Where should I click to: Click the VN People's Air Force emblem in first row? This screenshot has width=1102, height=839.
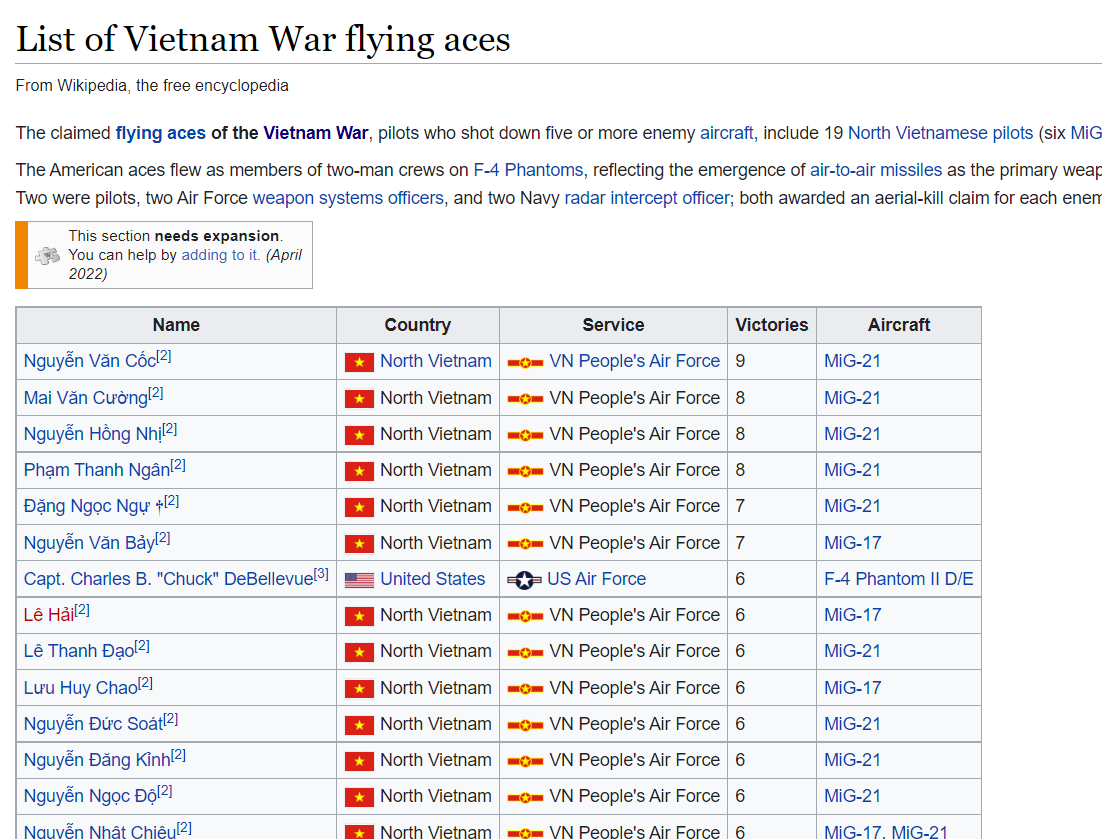coord(525,363)
